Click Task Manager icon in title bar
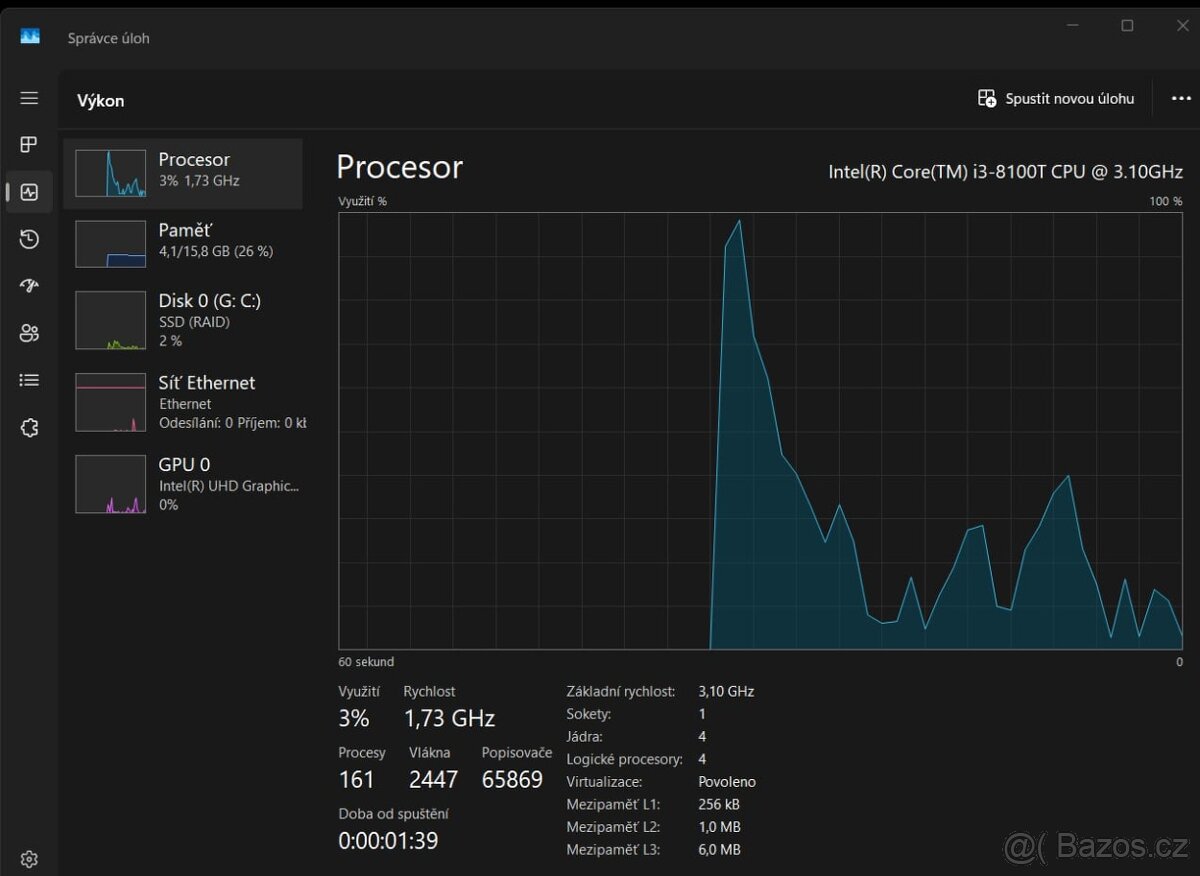 (30, 37)
